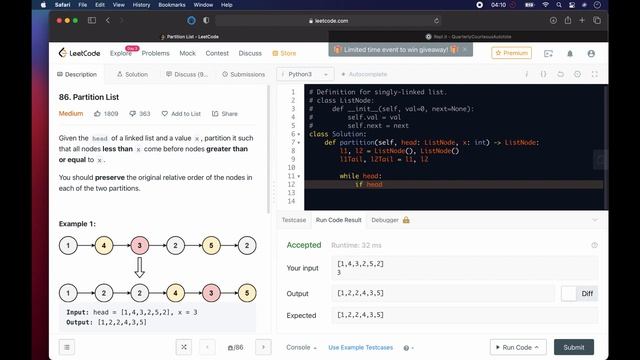Click Add to List heart button

pos(181,113)
